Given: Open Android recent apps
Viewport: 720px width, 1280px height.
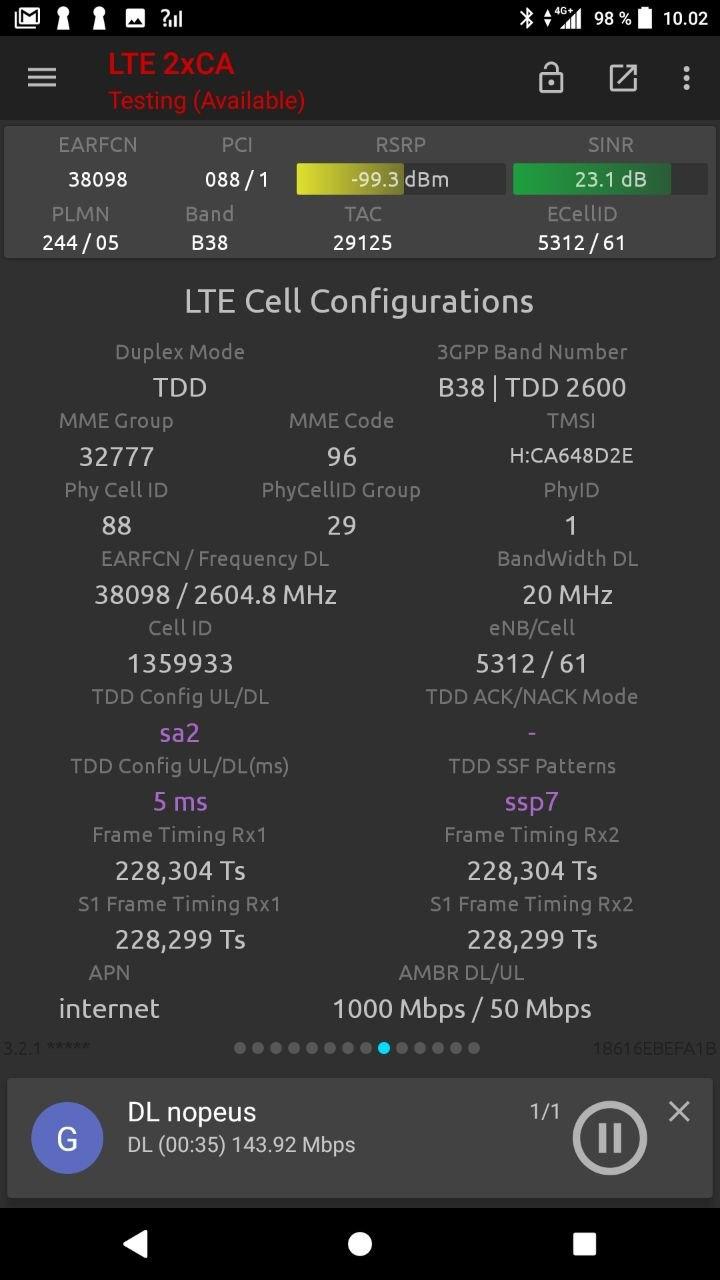Looking at the screenshot, I should [584, 1243].
